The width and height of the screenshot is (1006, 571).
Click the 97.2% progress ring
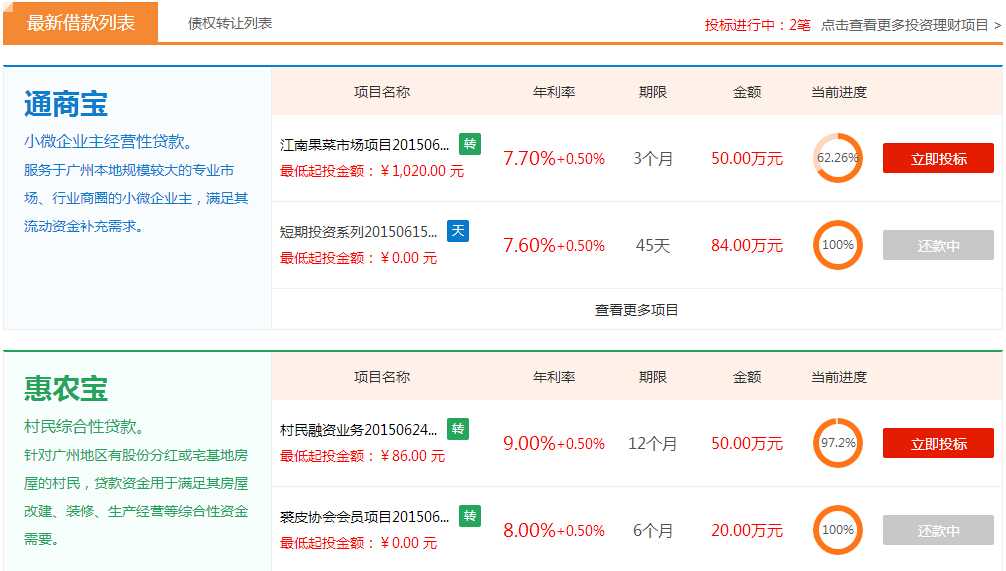[837, 443]
